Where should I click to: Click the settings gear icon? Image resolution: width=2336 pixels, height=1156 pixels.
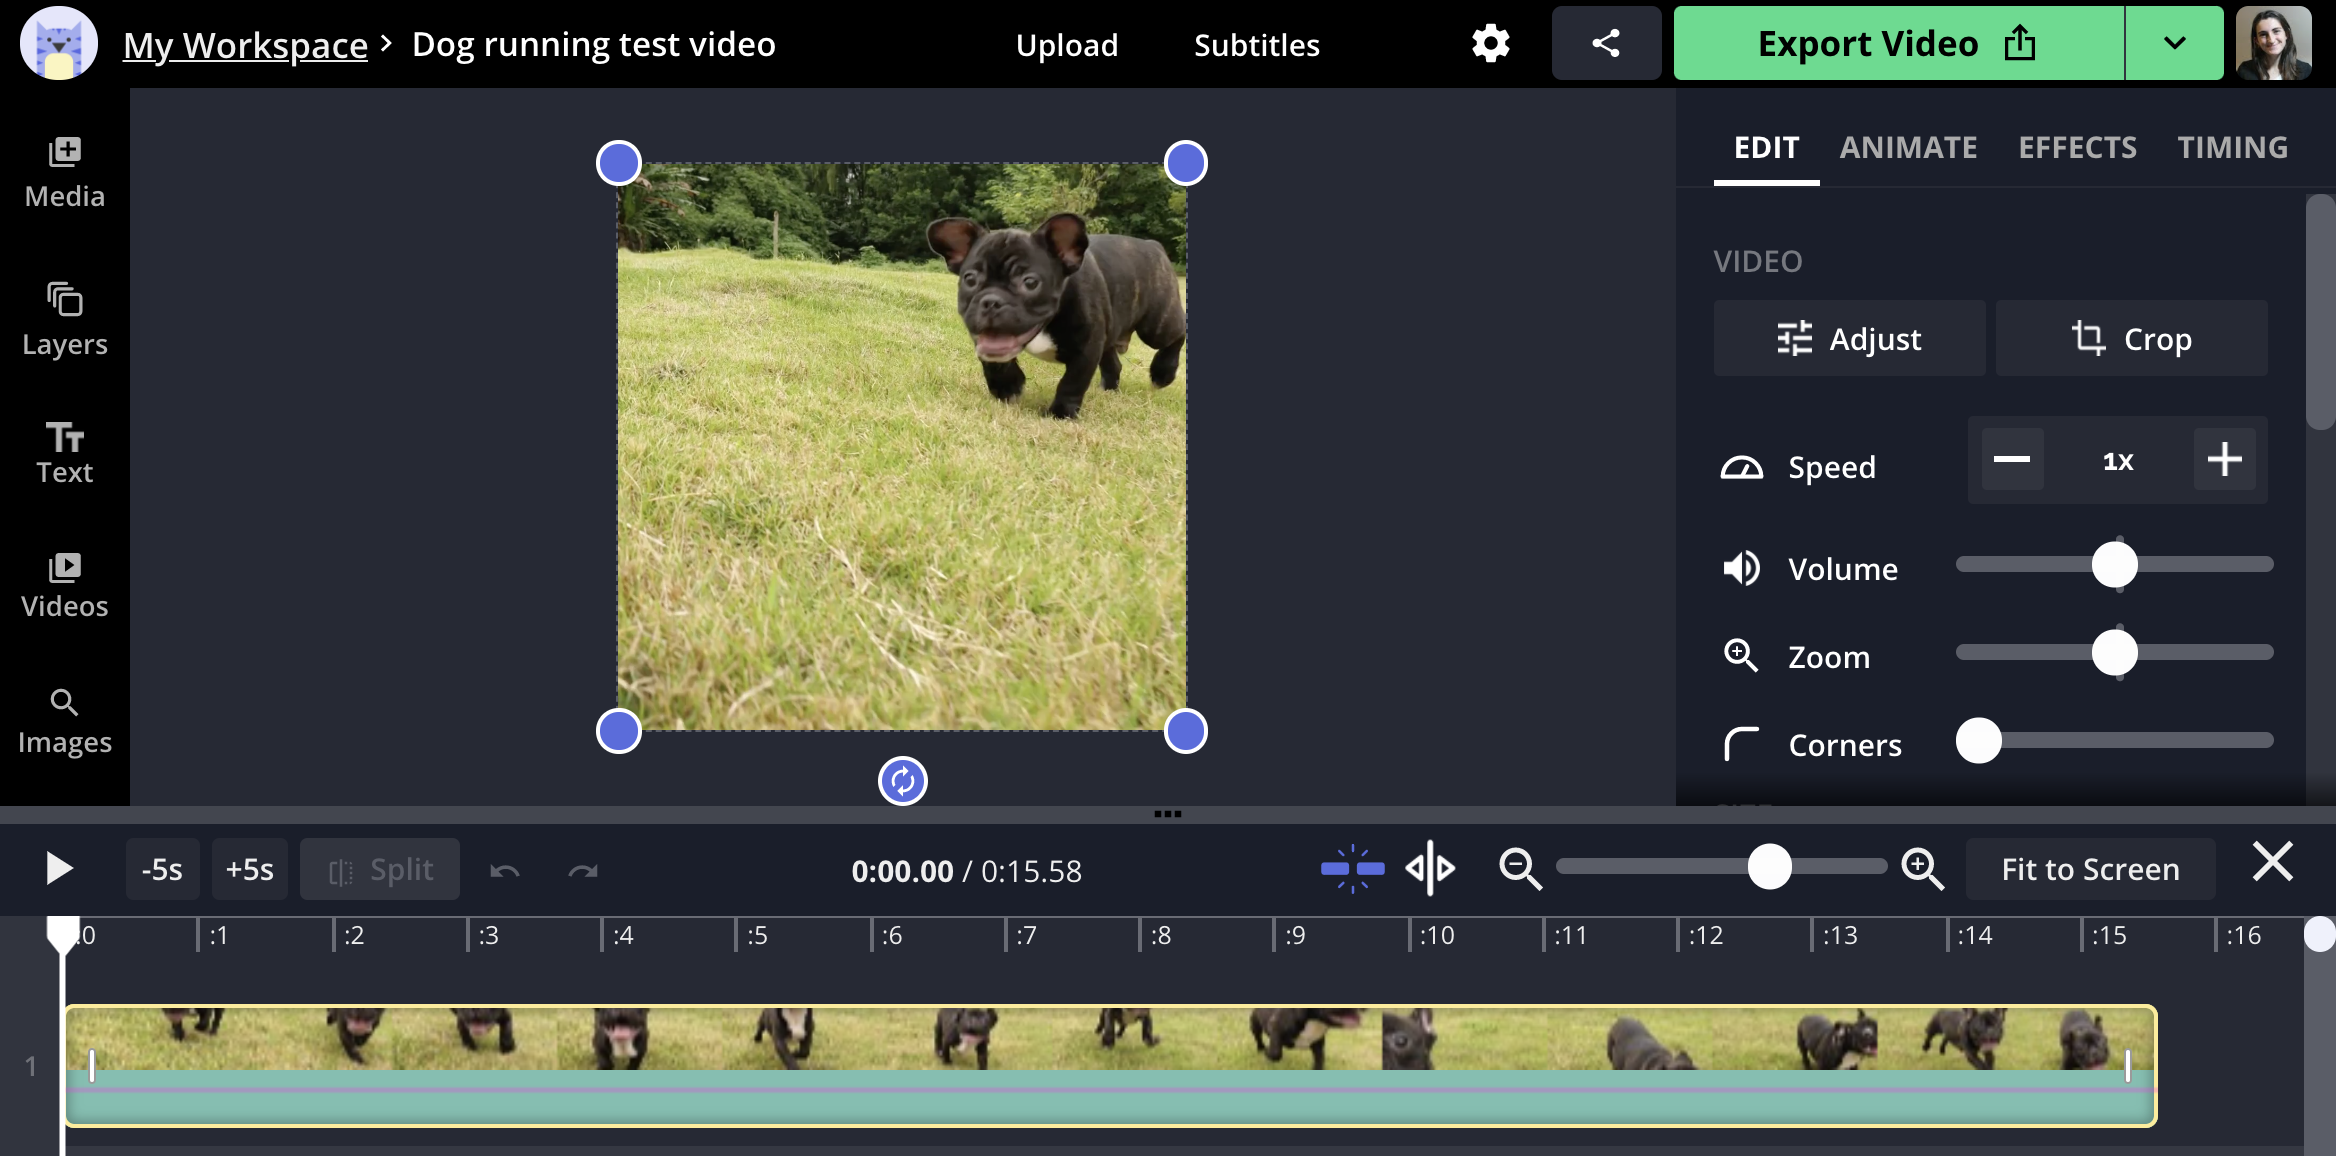1491,43
